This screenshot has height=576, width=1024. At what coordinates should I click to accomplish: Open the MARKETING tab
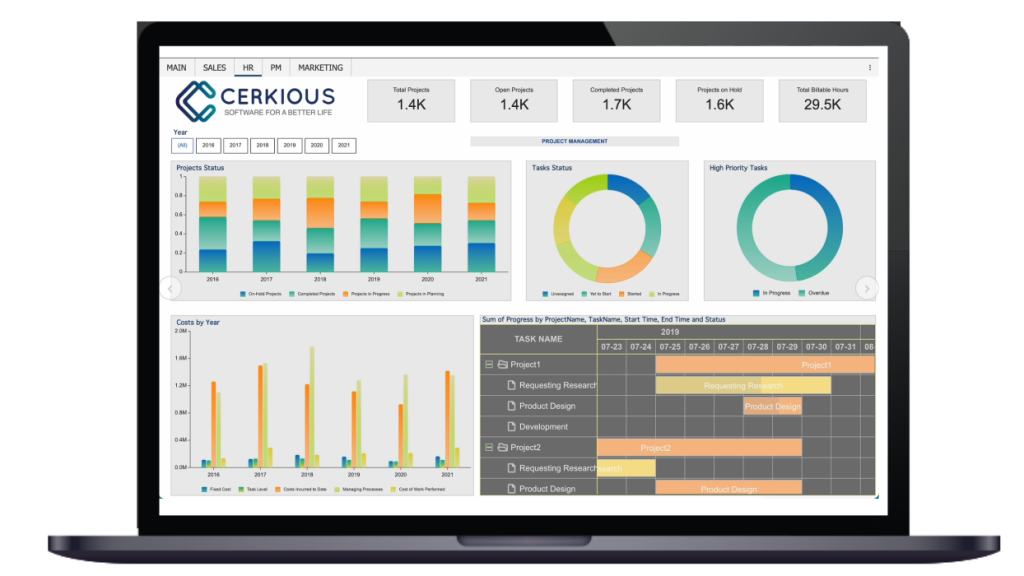(x=320, y=68)
